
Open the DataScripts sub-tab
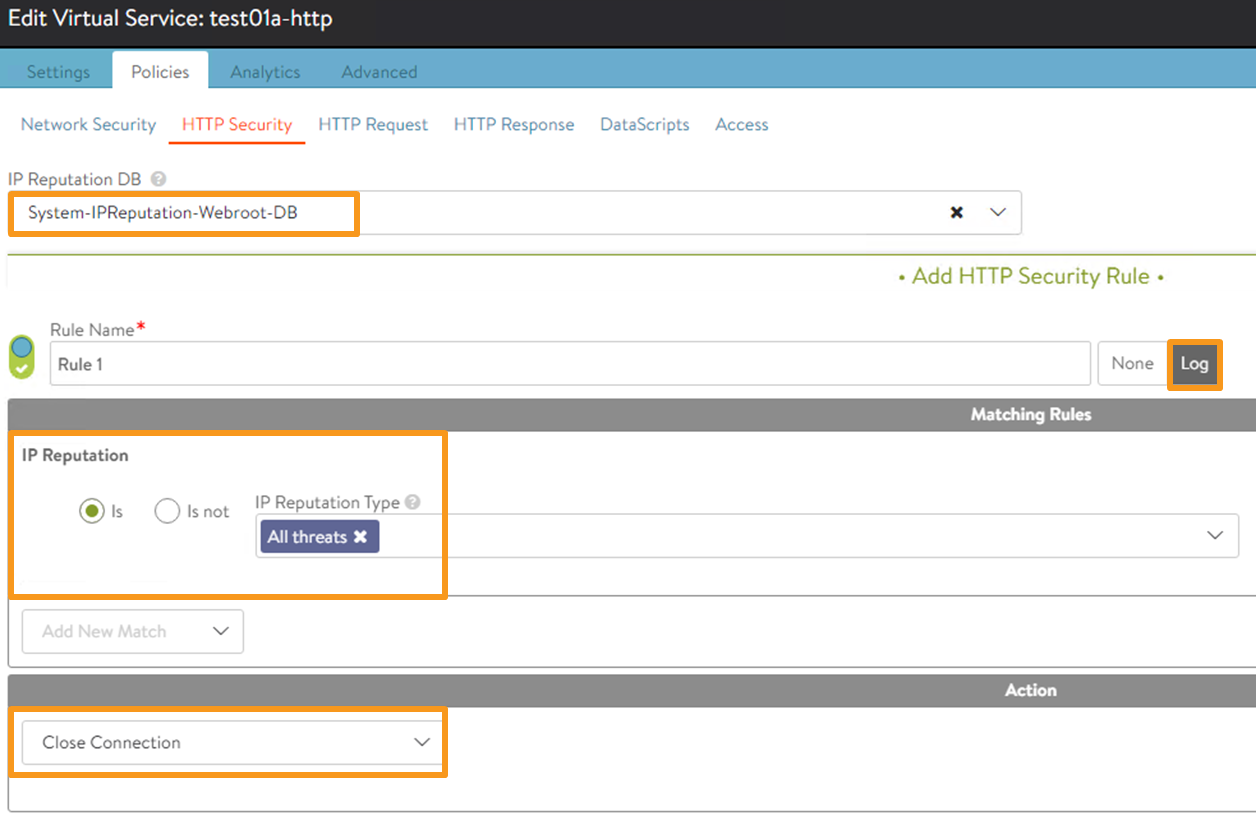coord(644,125)
